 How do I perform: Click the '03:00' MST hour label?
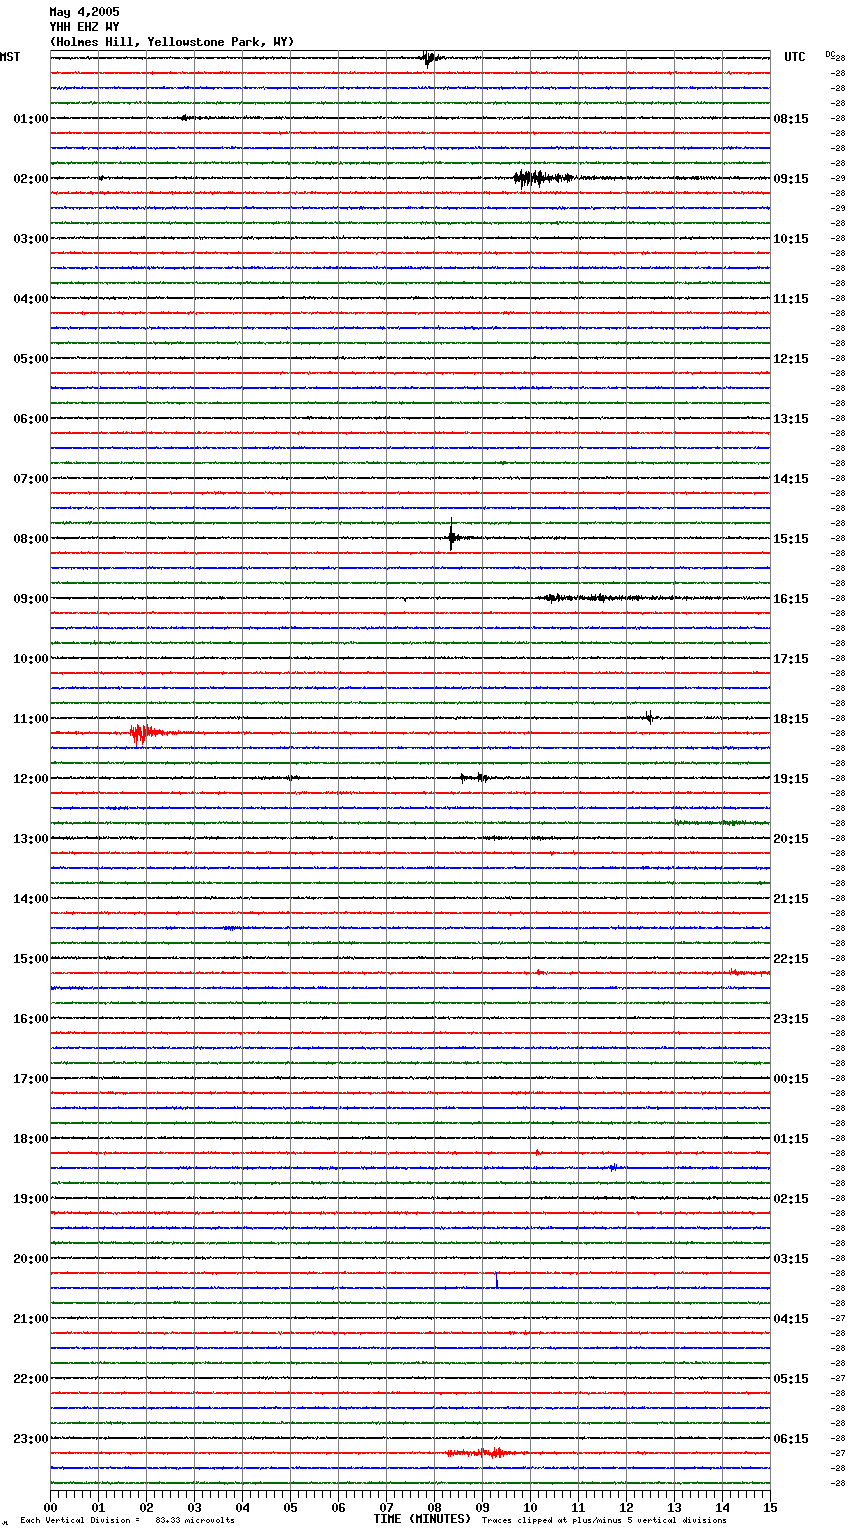(30, 239)
